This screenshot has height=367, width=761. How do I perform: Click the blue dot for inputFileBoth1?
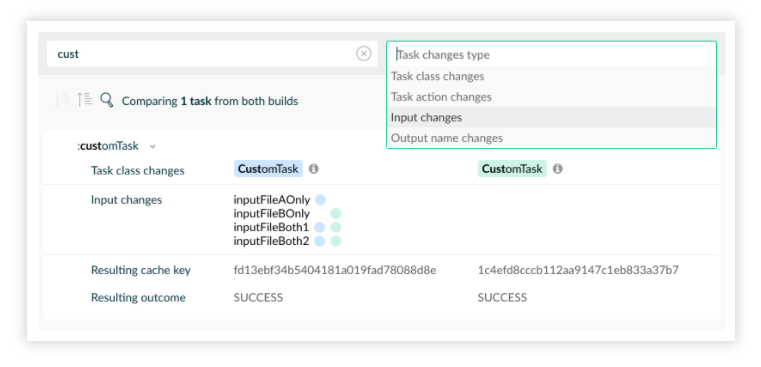319,227
